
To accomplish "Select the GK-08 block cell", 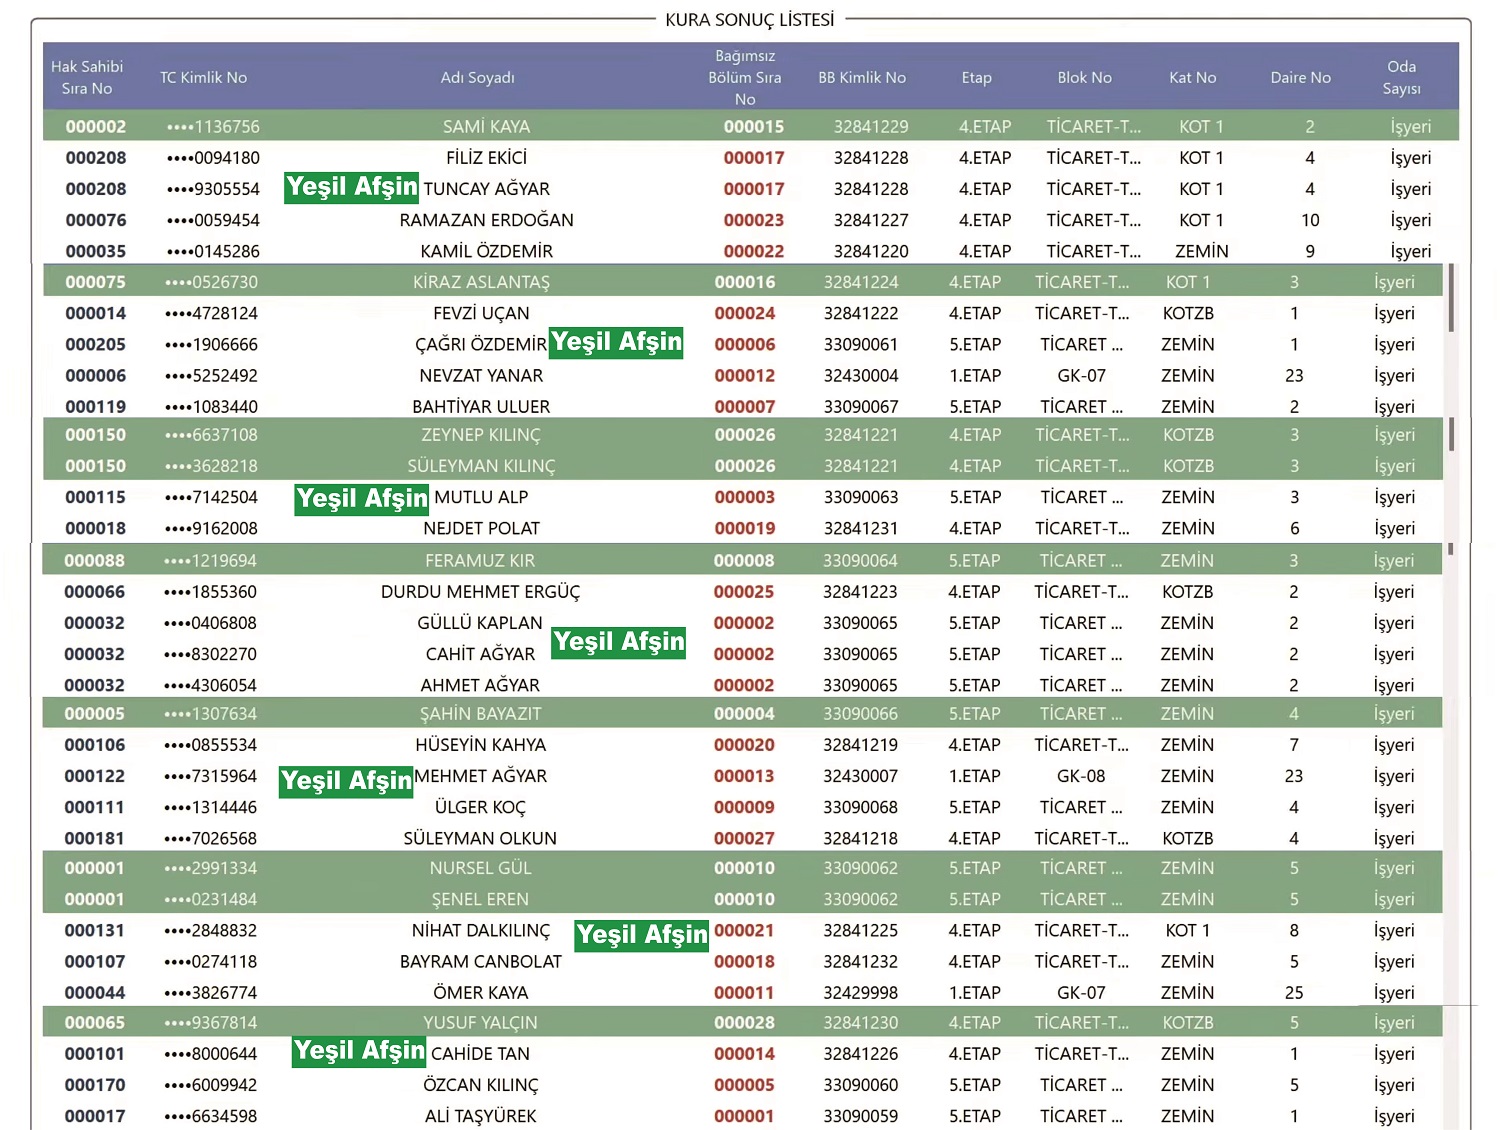I will pyautogui.click(x=1081, y=776).
